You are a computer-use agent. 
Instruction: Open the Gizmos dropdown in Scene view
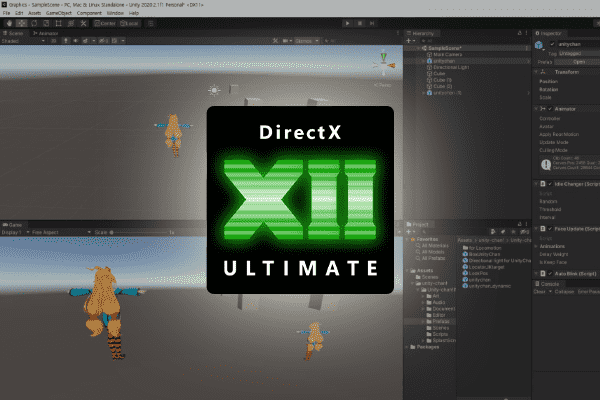click(307, 41)
